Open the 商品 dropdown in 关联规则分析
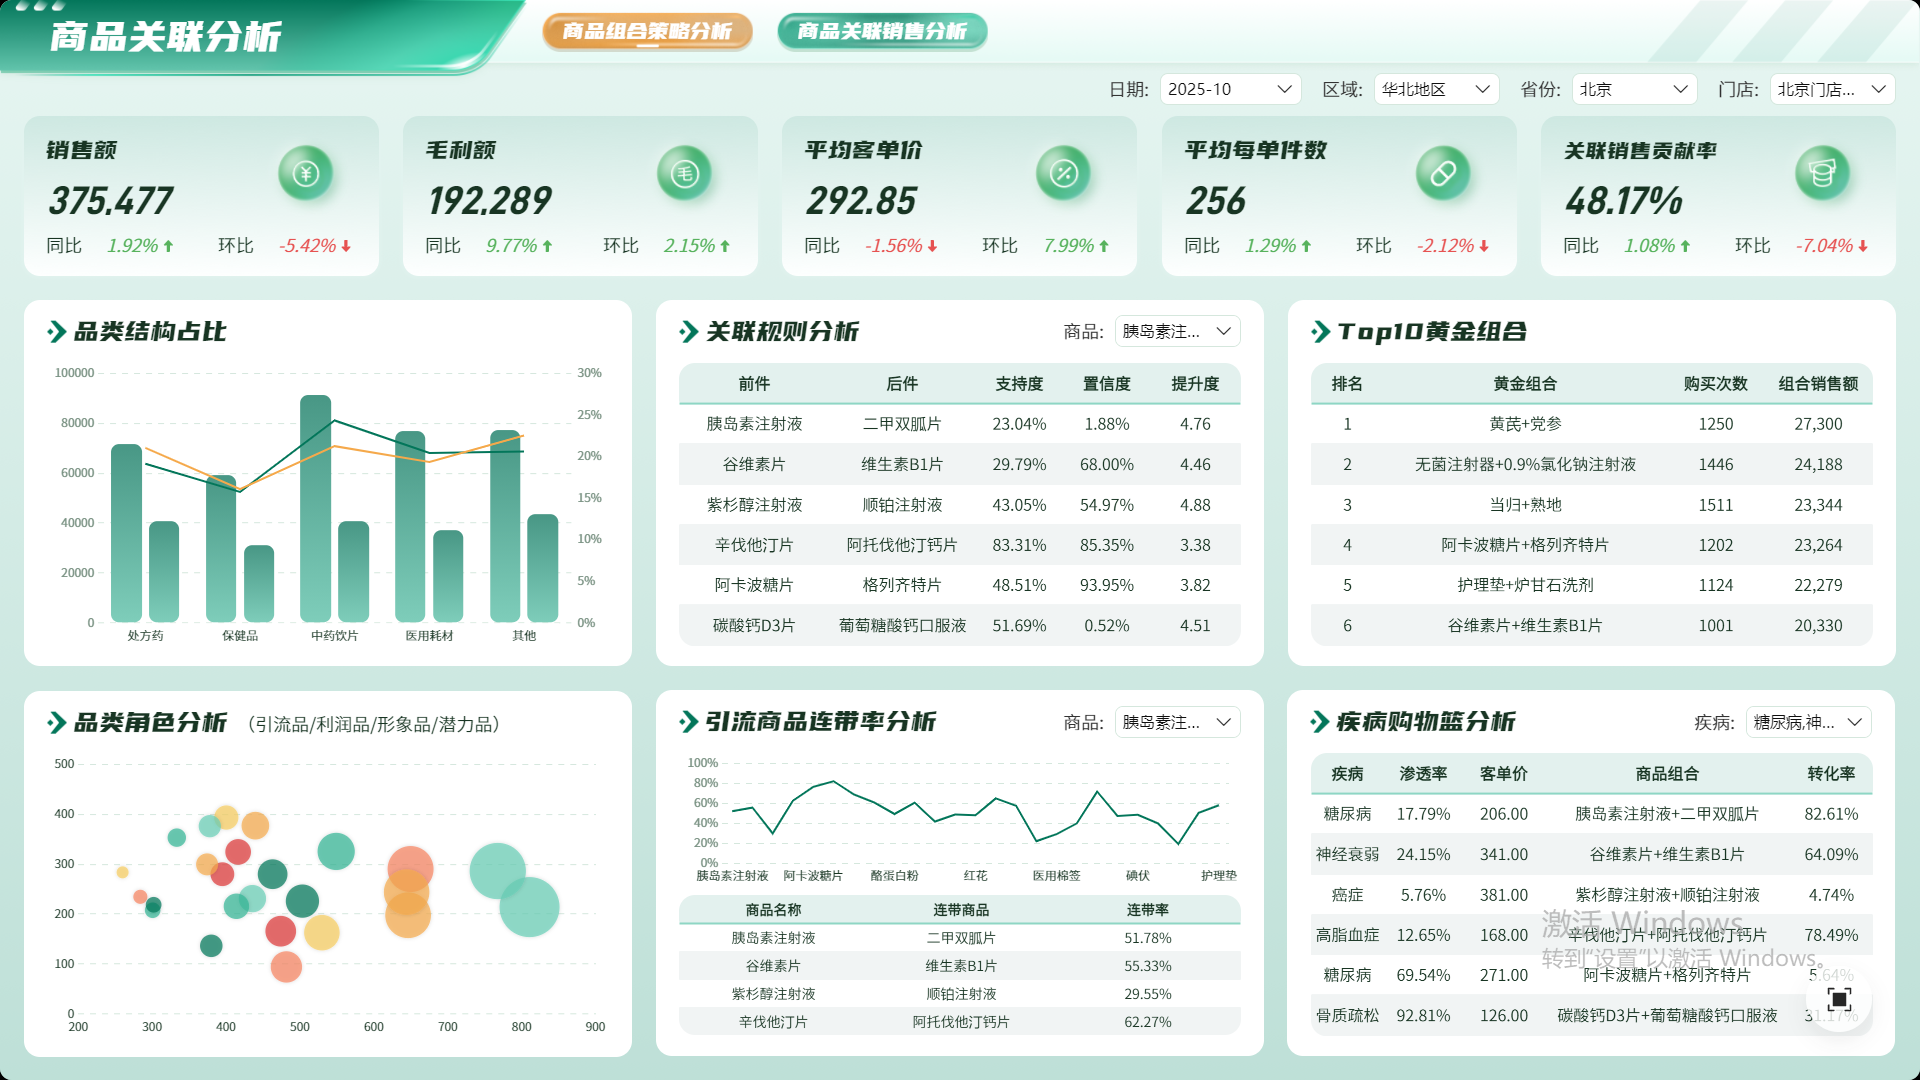 (1177, 331)
